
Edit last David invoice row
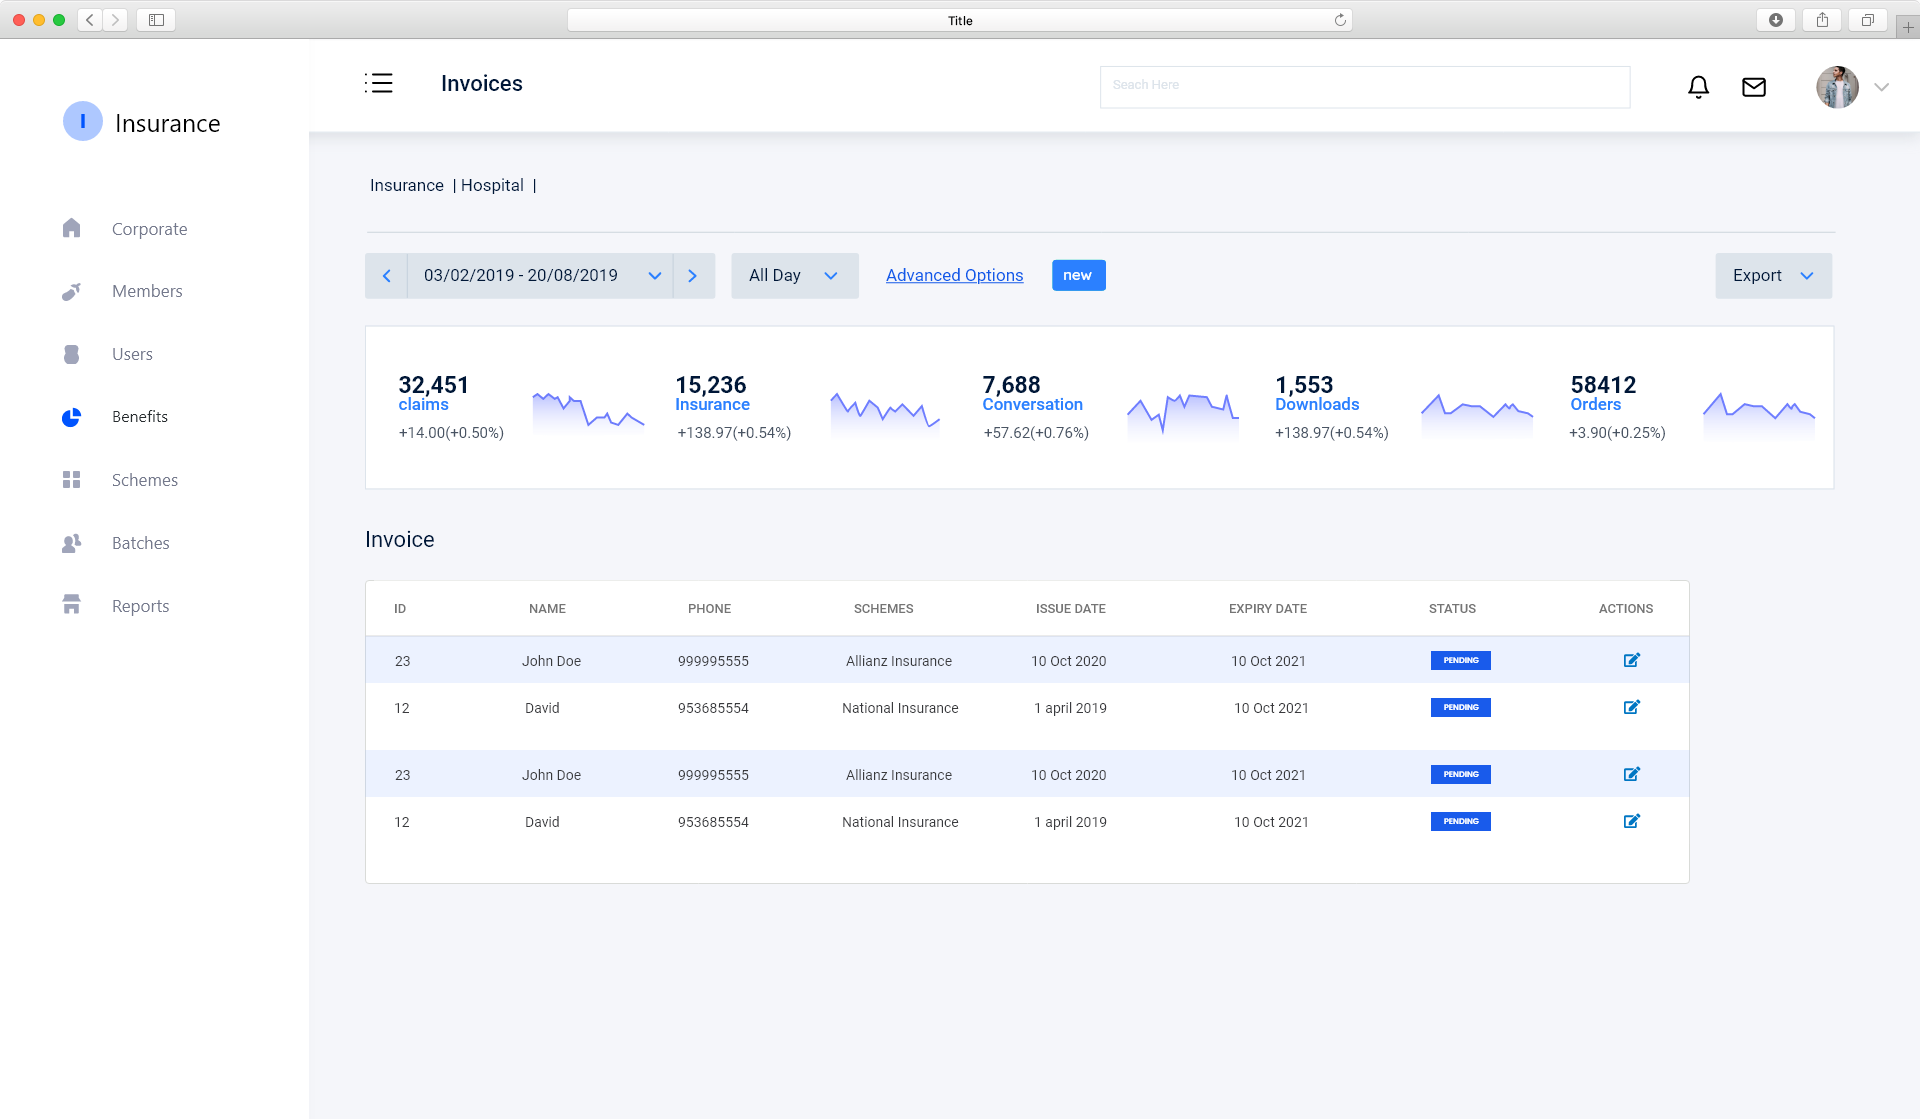(1631, 821)
